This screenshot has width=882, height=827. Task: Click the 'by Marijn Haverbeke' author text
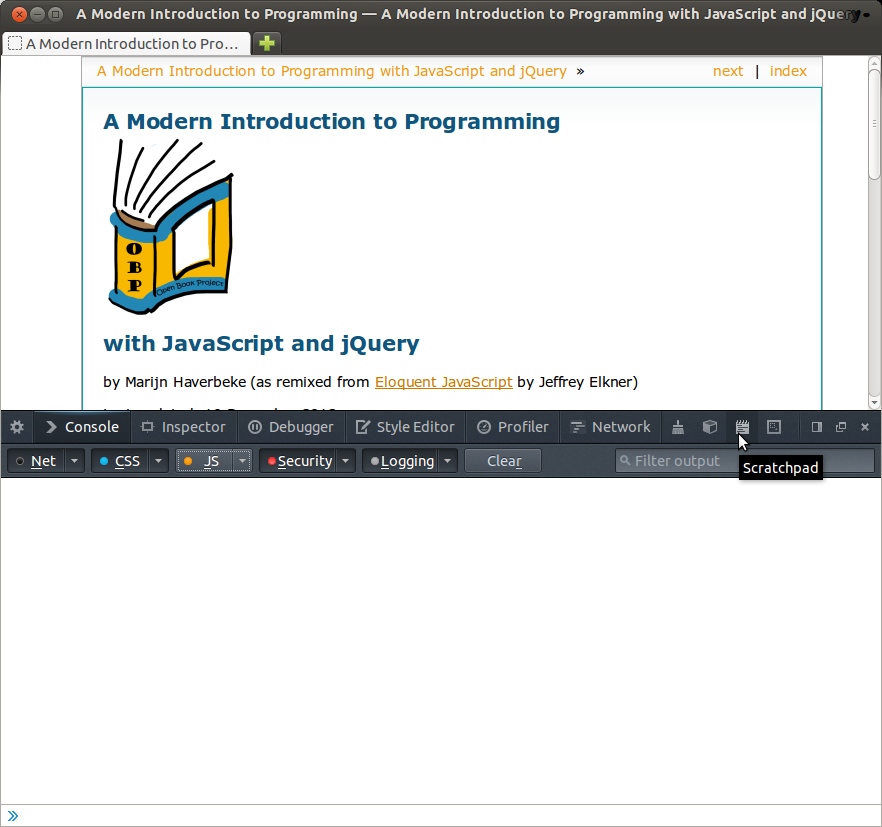(x=174, y=382)
